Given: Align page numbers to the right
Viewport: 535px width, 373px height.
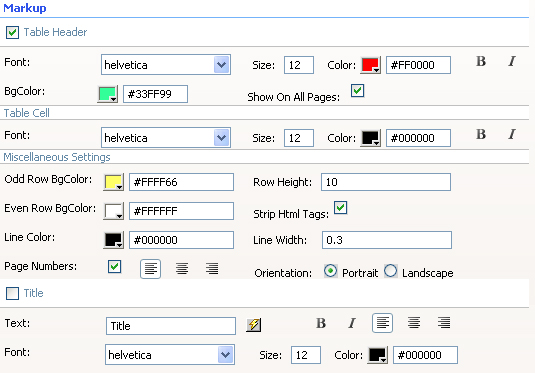Looking at the screenshot, I should (x=212, y=269).
